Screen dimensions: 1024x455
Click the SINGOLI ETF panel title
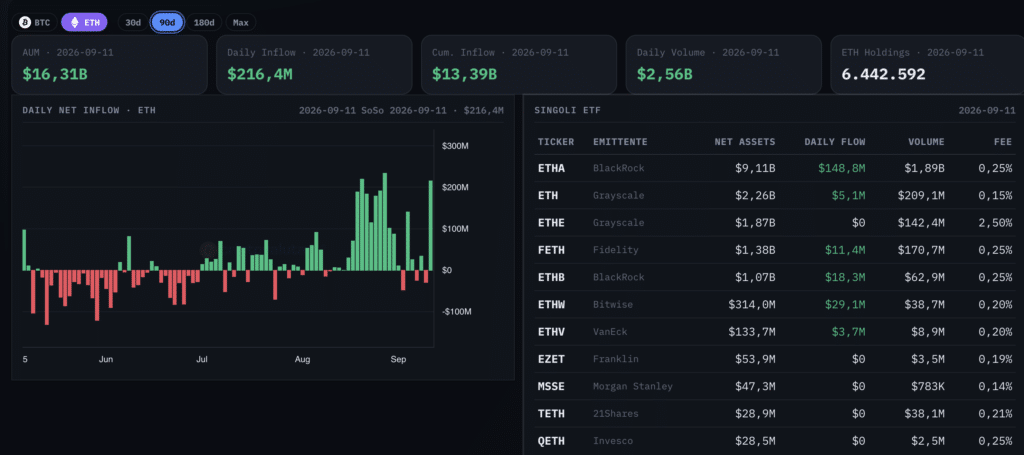[568, 110]
